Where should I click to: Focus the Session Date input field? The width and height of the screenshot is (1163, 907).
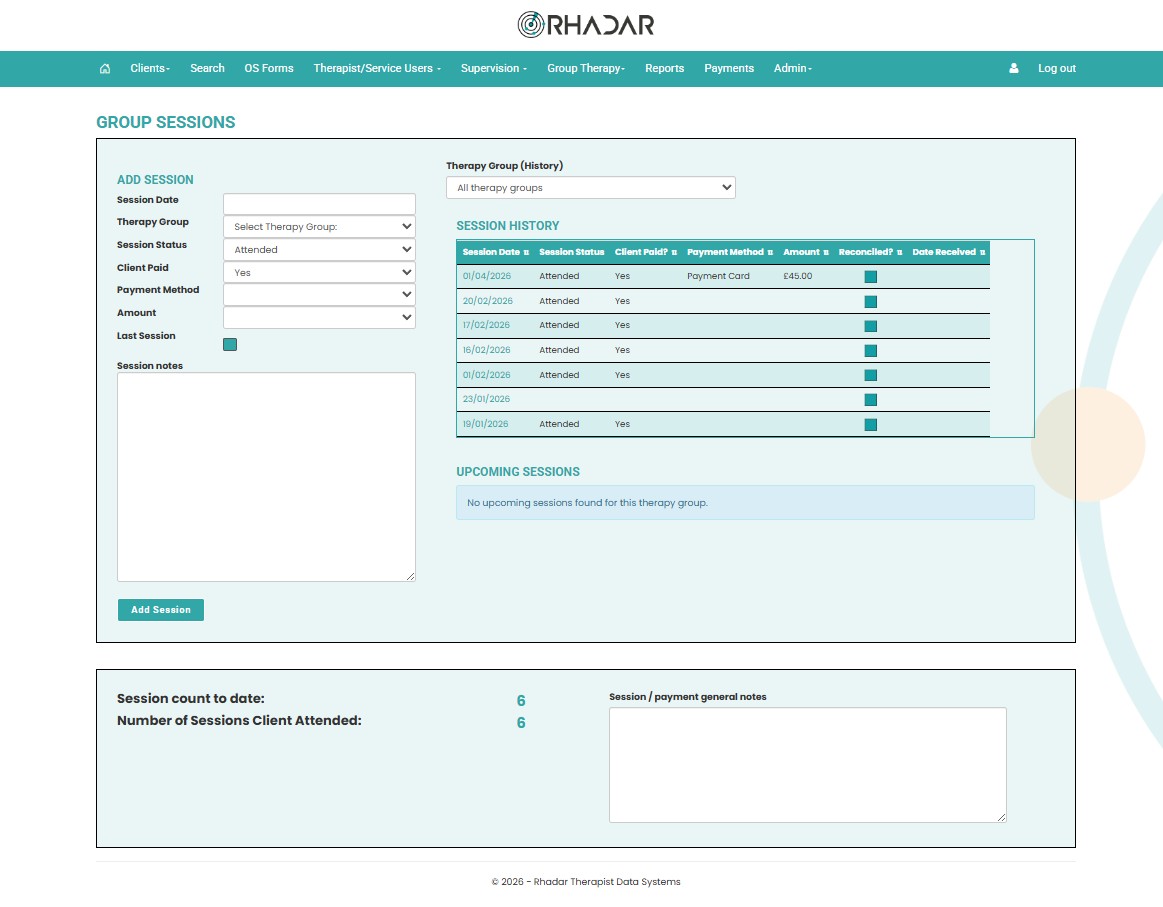coord(319,204)
